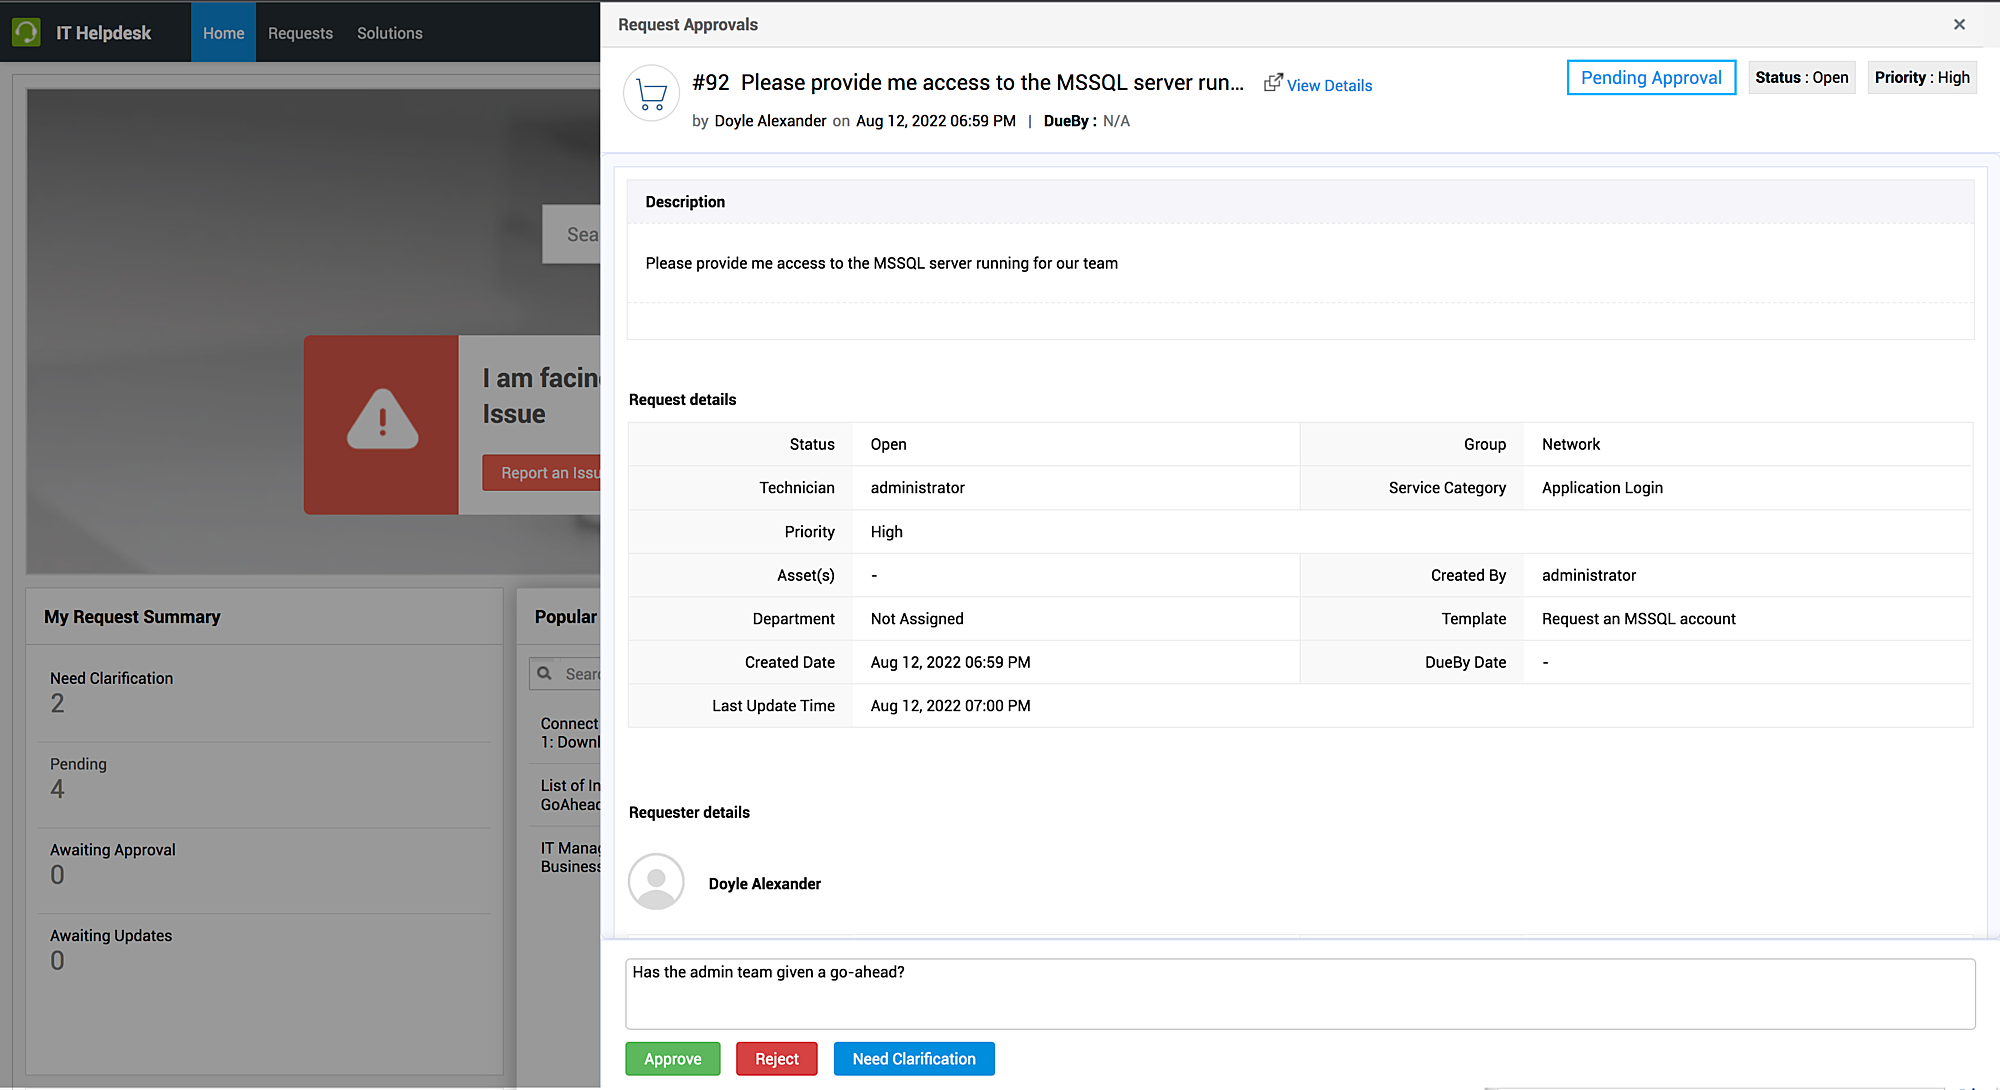The width and height of the screenshot is (2000, 1090).
Task: Click the magnifier icon in Popular search
Action: pyautogui.click(x=545, y=674)
